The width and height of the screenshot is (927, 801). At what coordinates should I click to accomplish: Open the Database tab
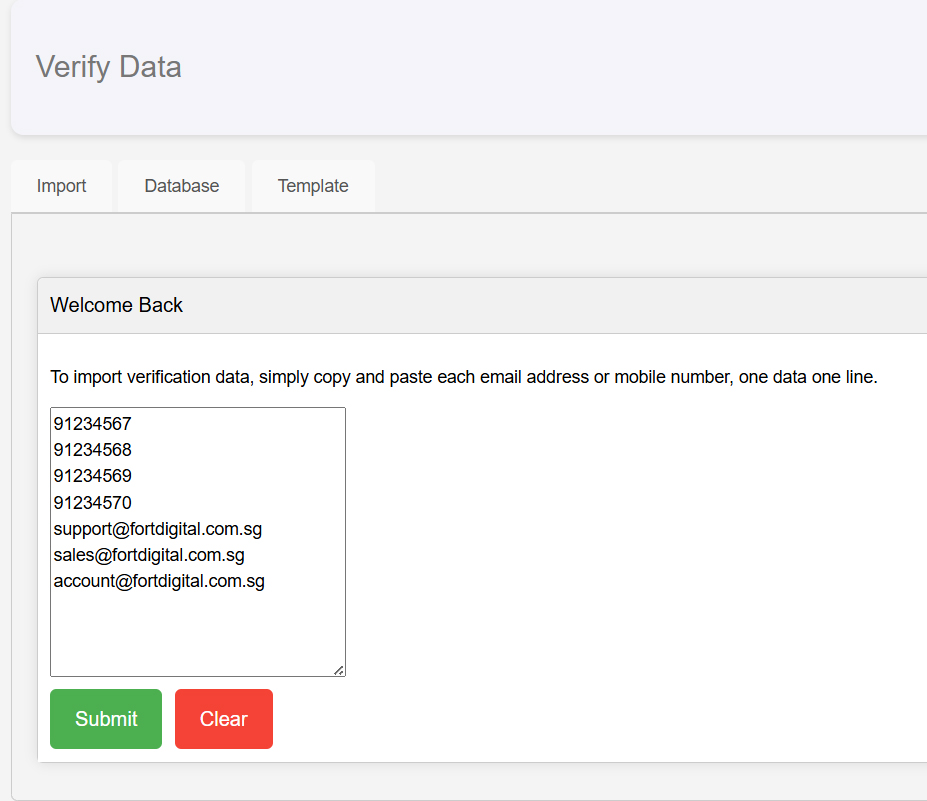pyautogui.click(x=181, y=186)
